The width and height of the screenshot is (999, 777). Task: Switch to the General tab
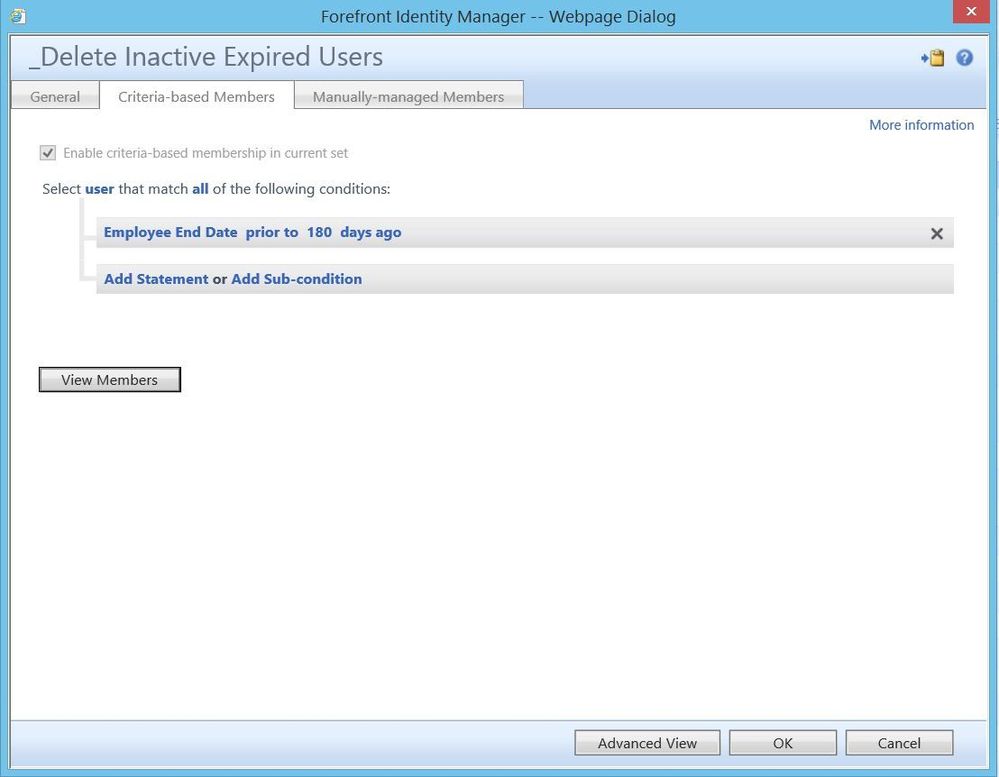[55, 96]
